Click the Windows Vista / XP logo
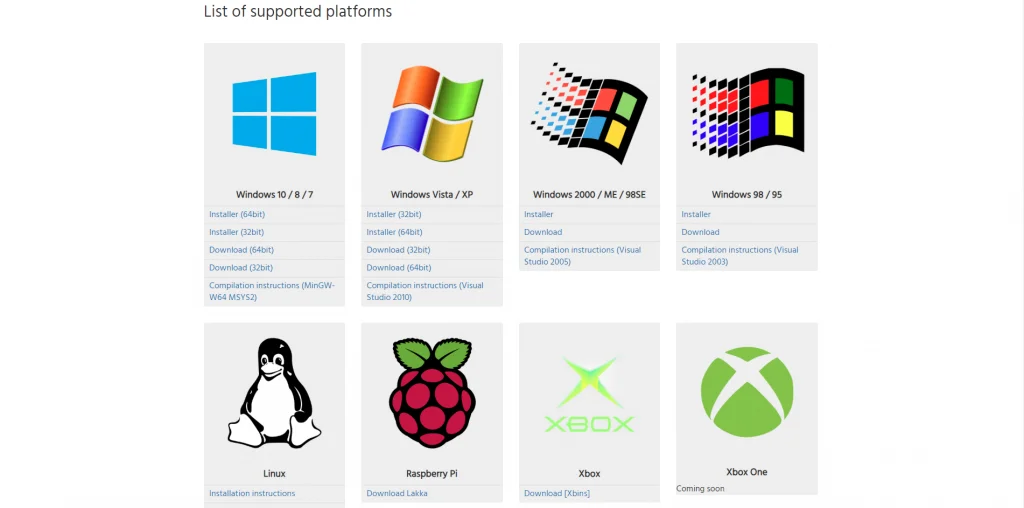Image resolution: width=1024 pixels, height=508 pixels. [x=432, y=114]
